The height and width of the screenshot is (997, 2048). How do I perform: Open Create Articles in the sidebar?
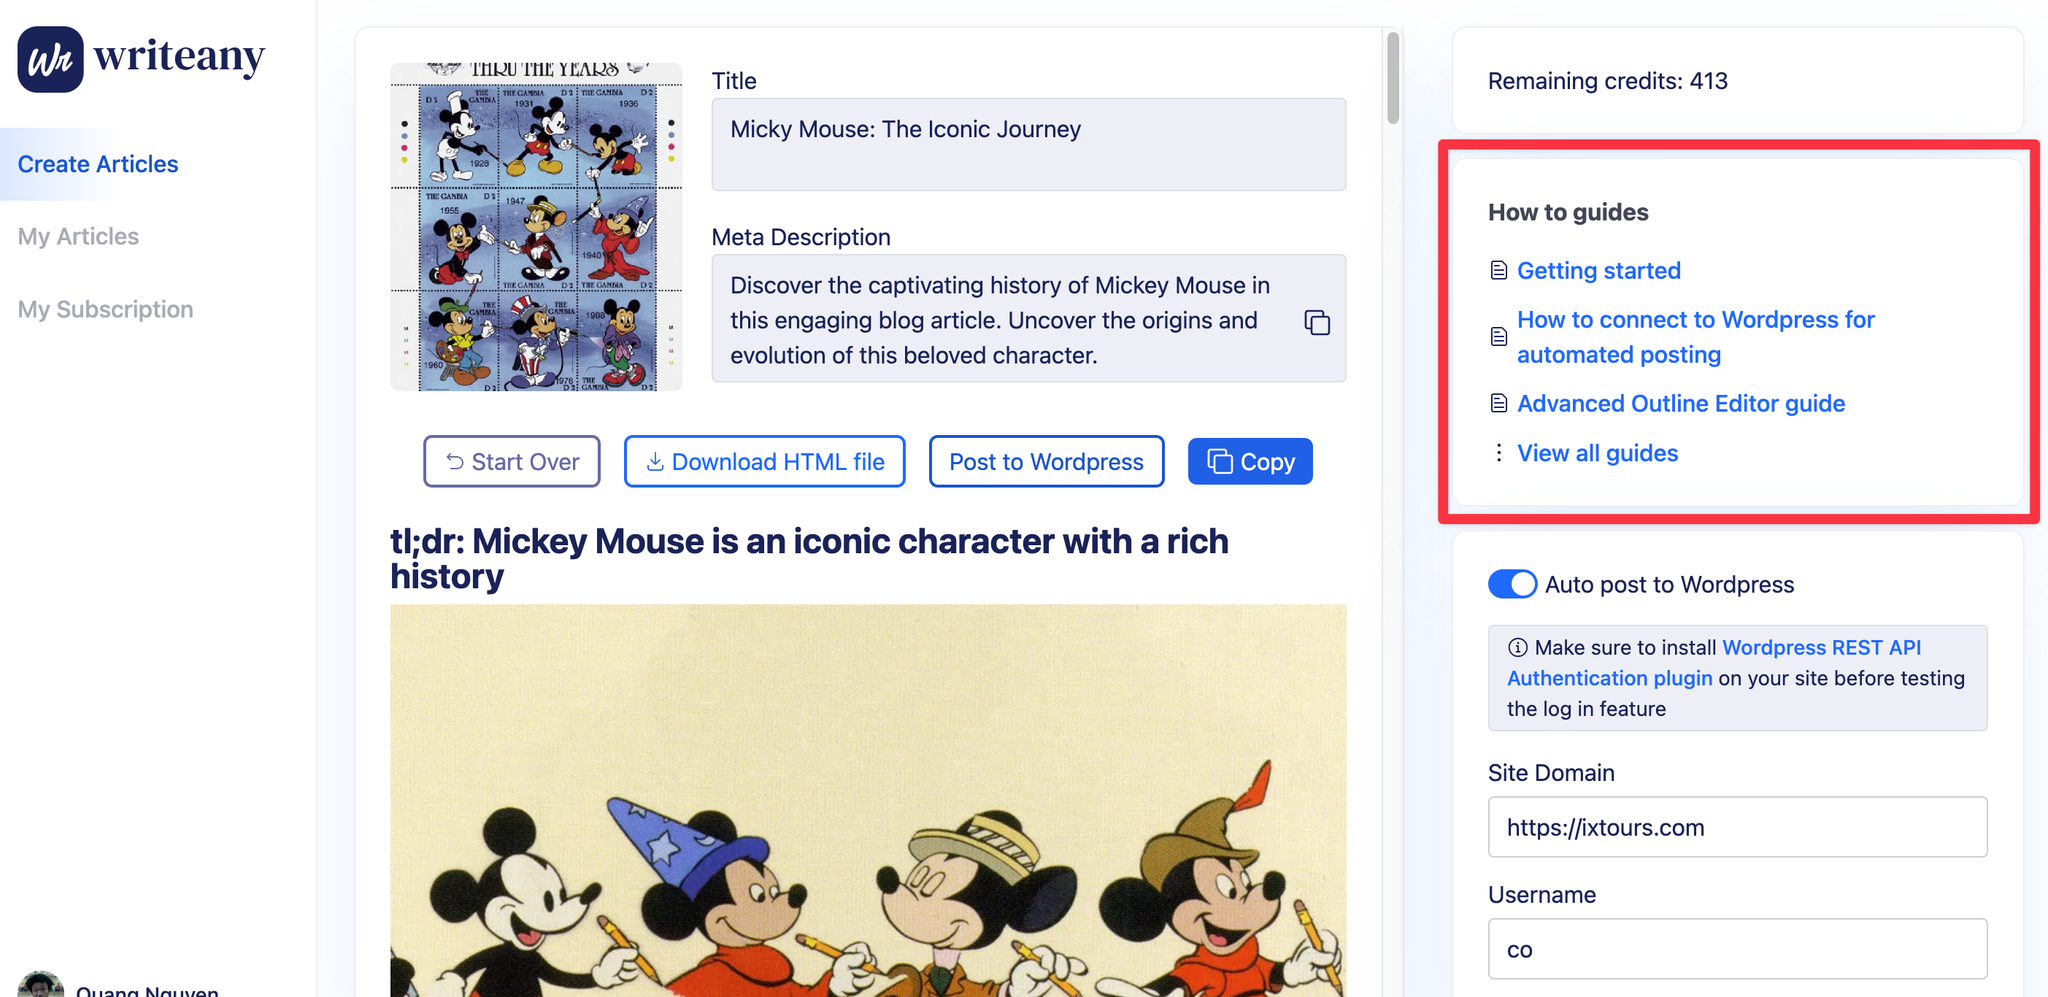(98, 164)
